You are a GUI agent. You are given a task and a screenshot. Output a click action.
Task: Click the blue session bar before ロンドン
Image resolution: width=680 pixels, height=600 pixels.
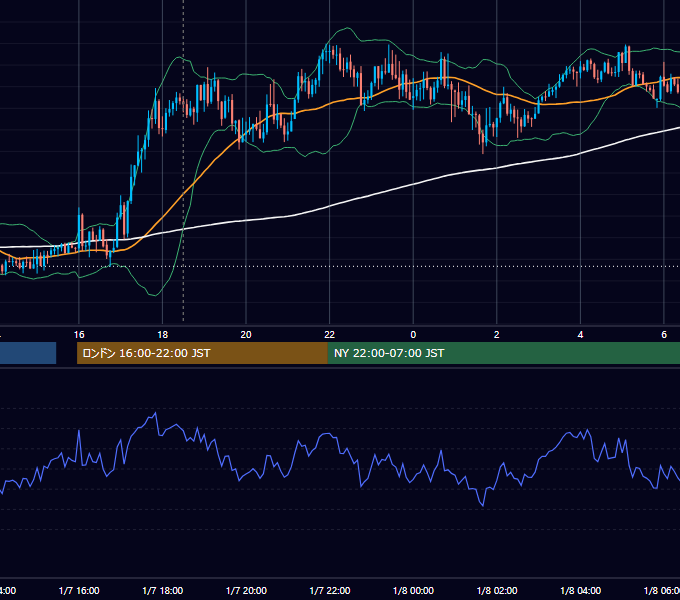point(28,353)
